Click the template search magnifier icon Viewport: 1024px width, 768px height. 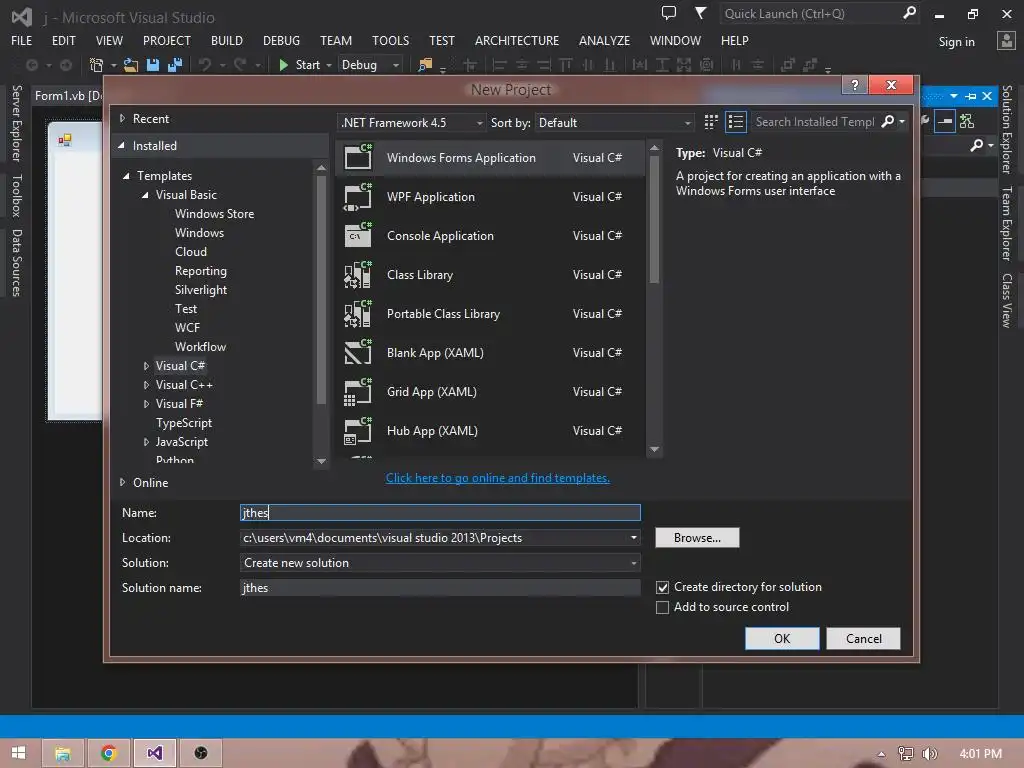click(888, 121)
